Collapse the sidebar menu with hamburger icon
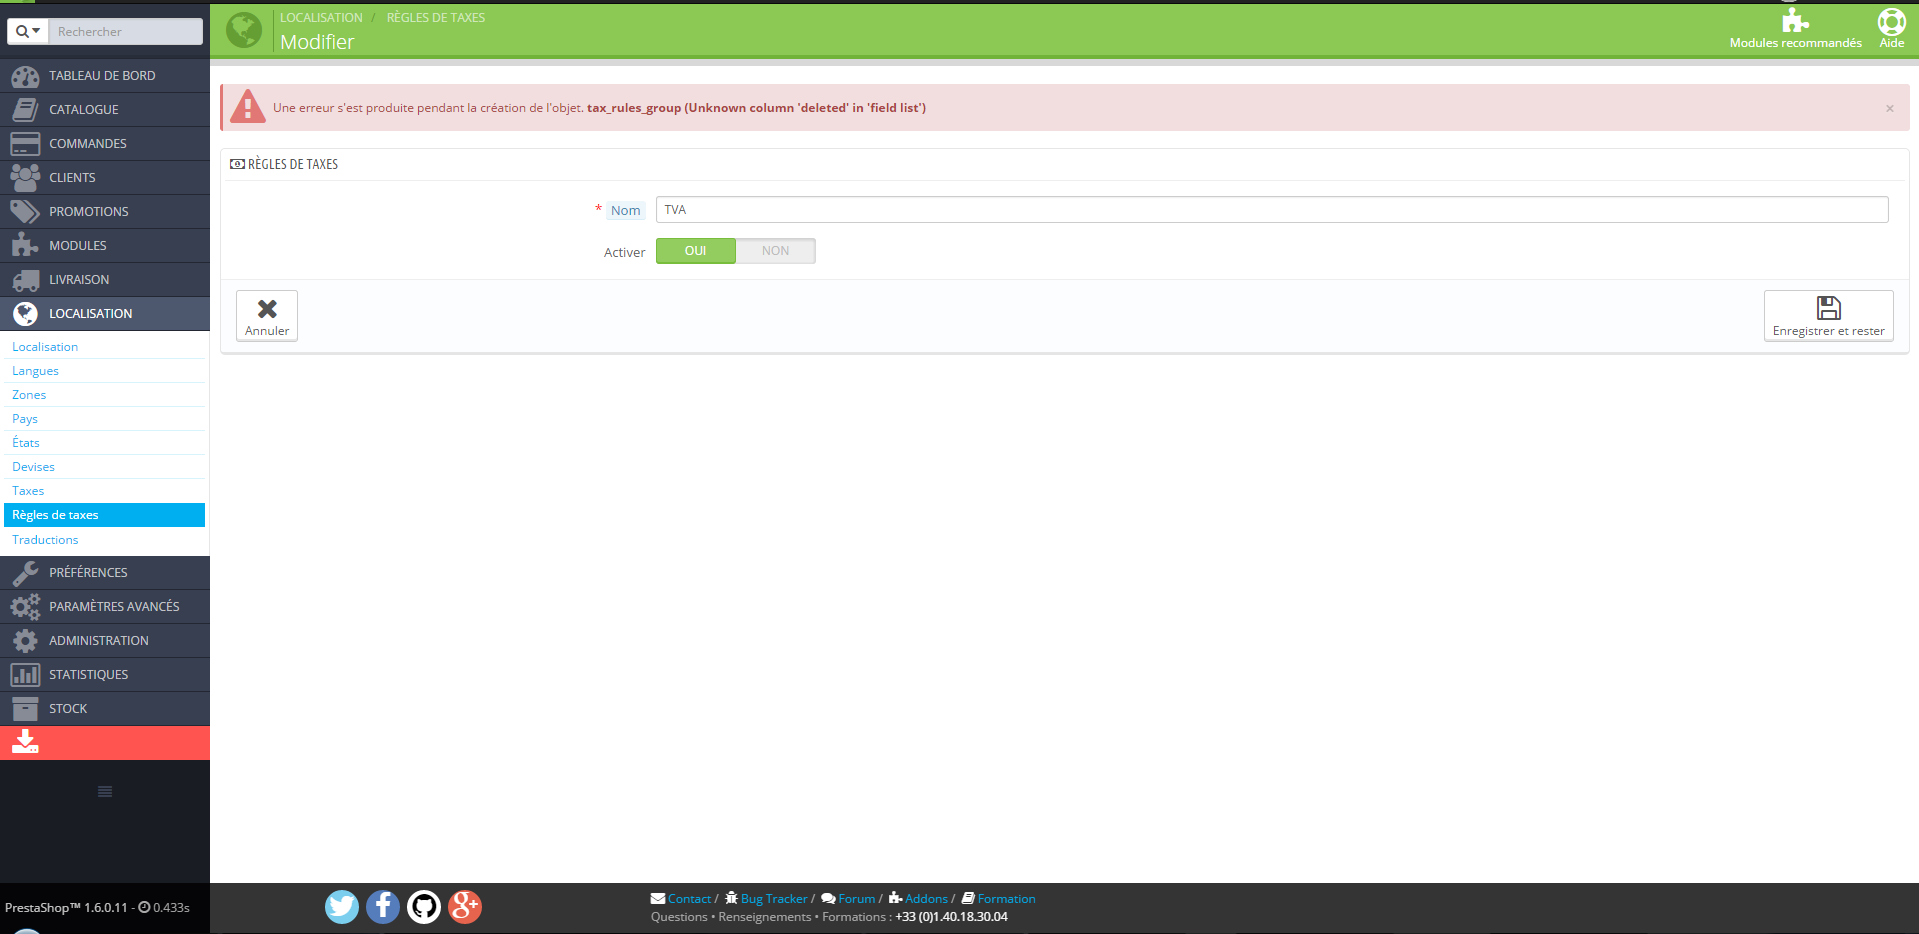 point(105,792)
